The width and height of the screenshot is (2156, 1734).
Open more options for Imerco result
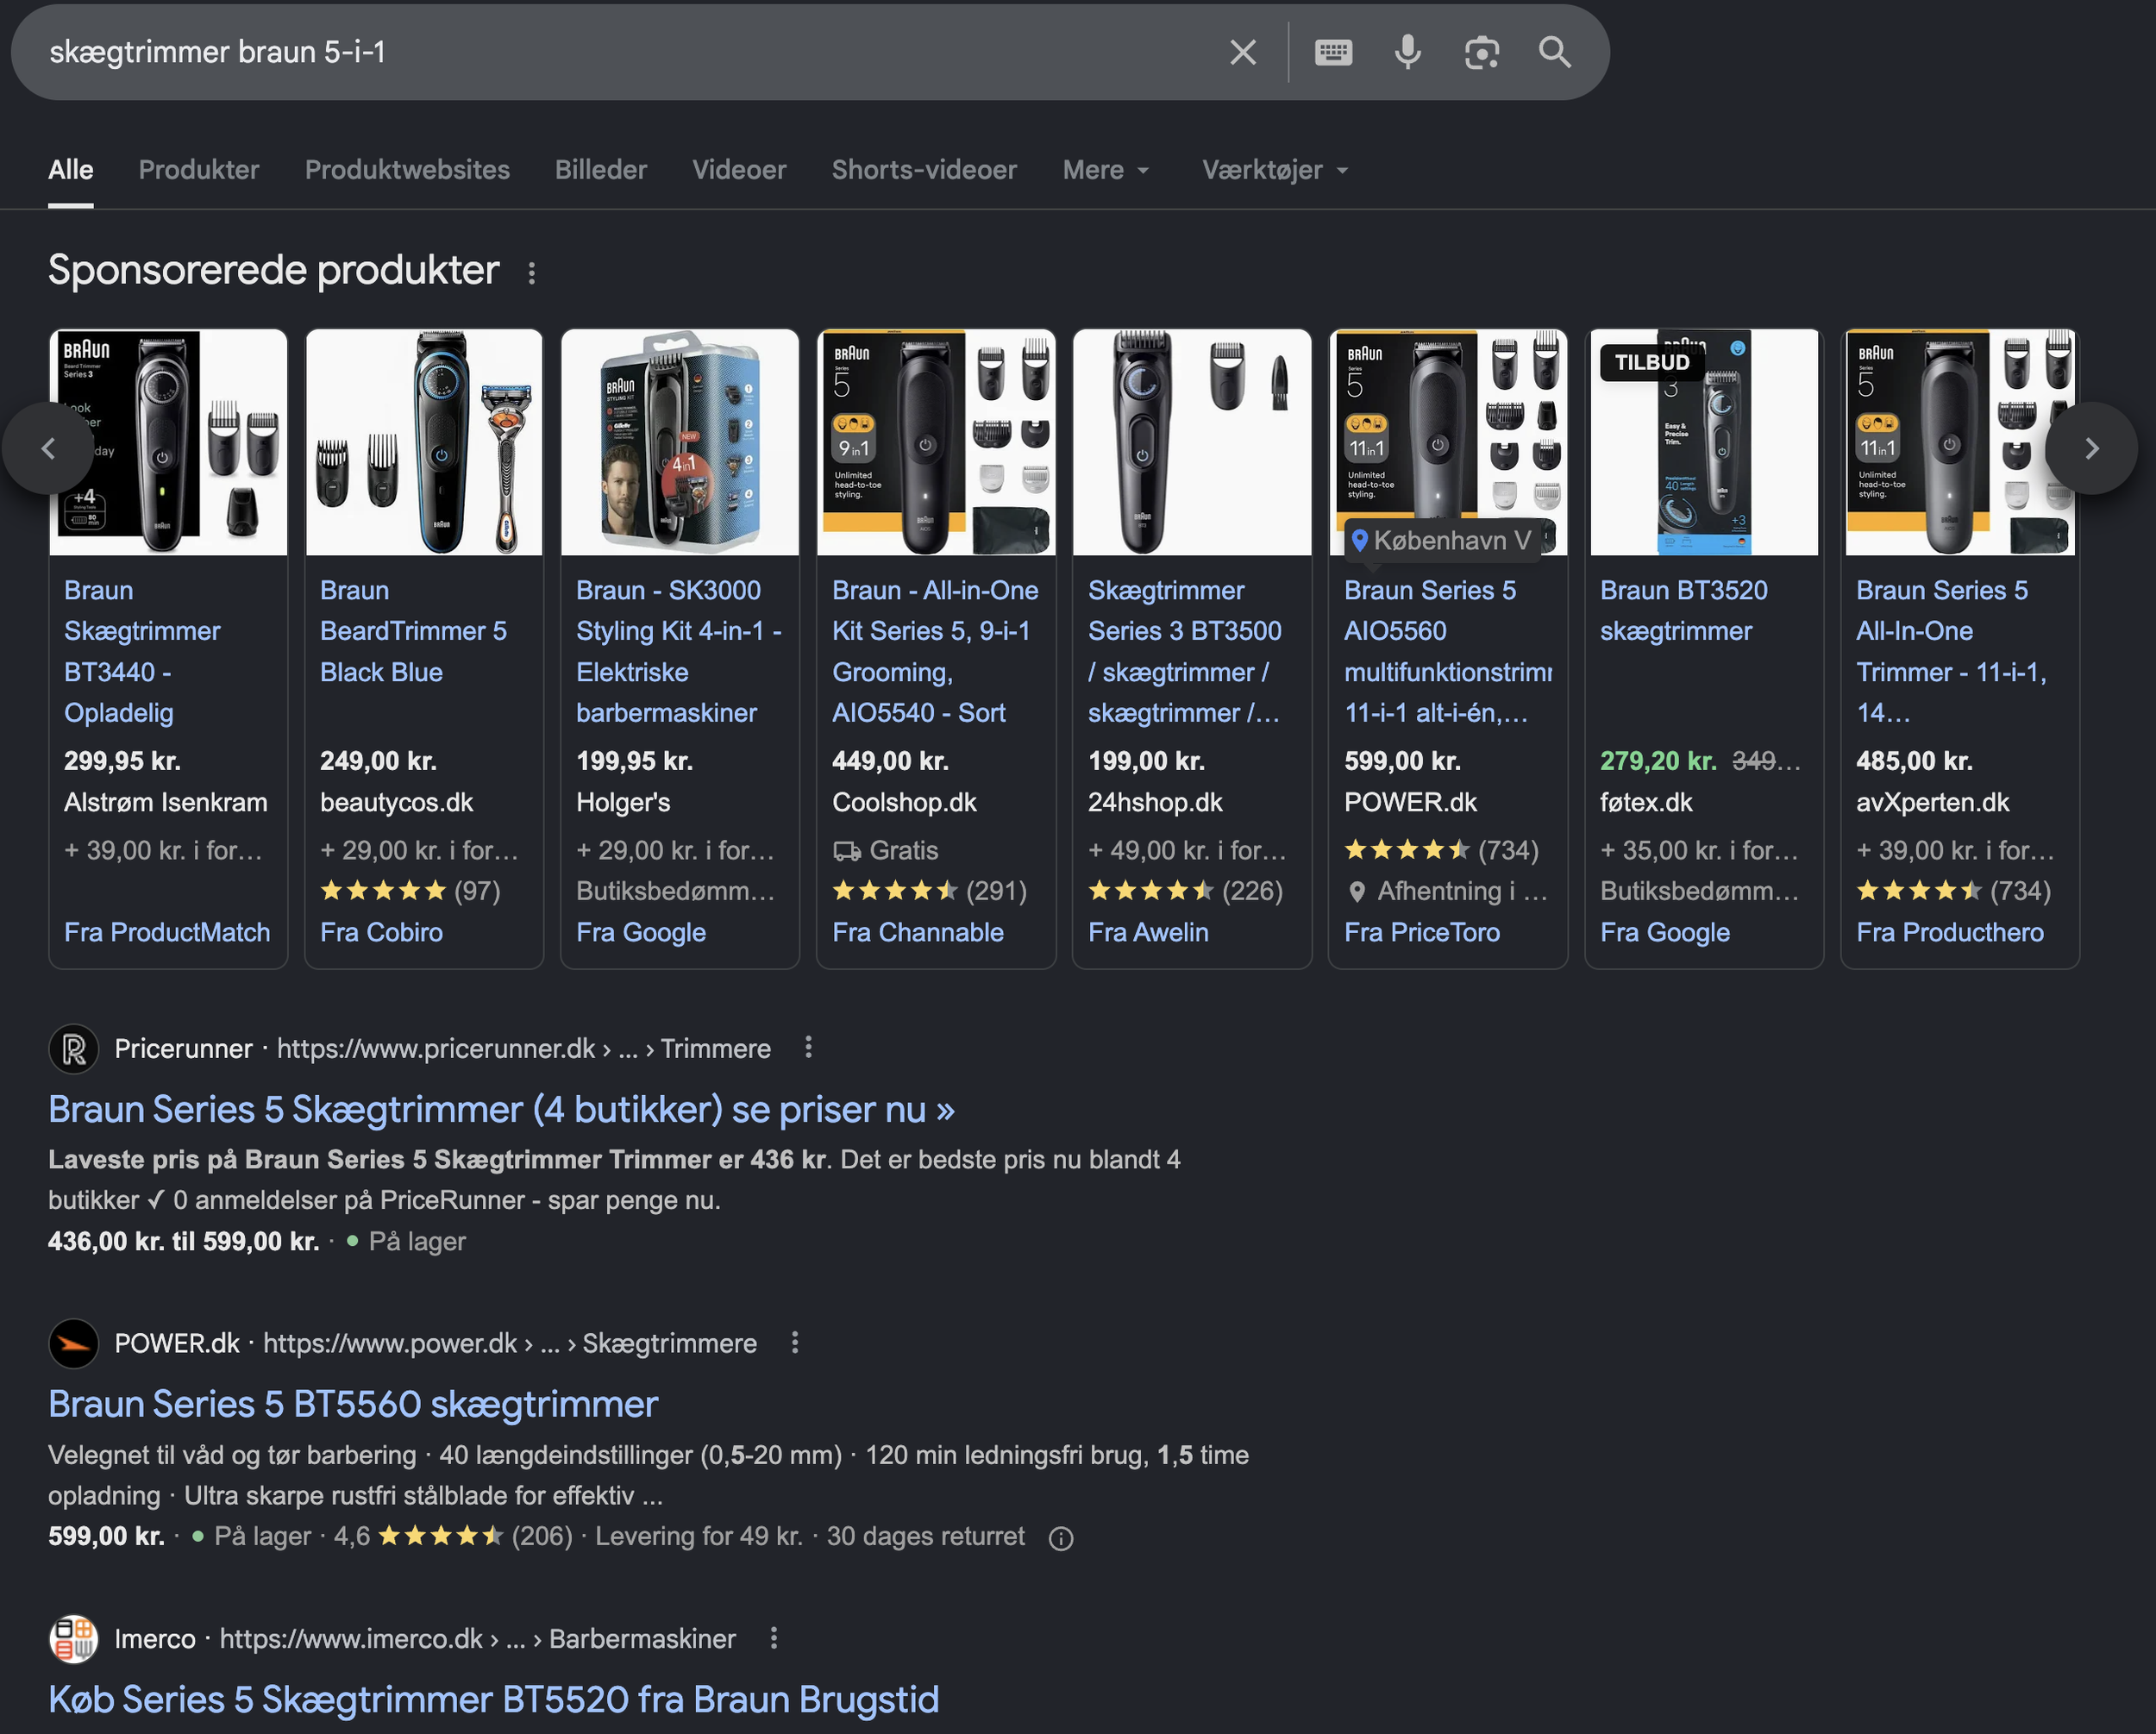click(773, 1637)
